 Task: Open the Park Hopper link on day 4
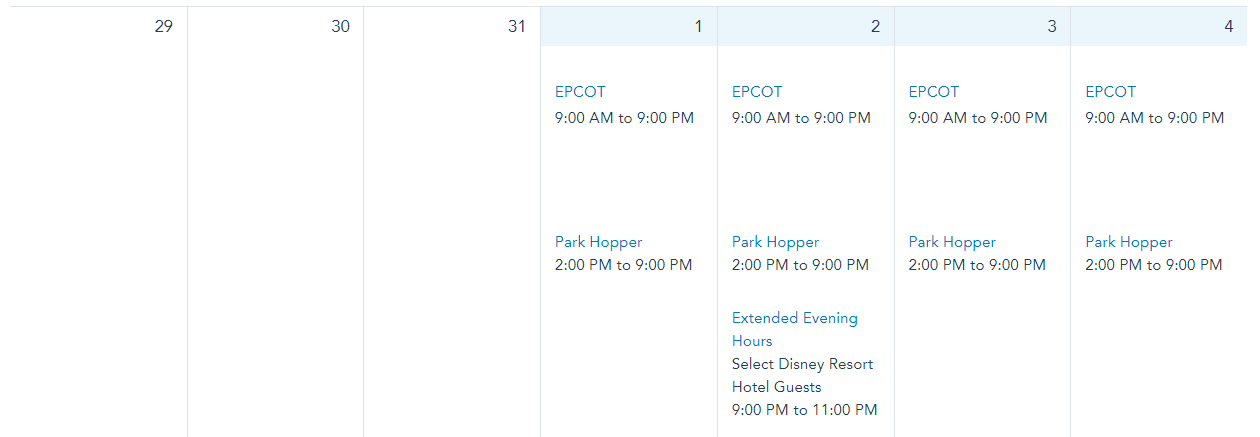click(1129, 242)
